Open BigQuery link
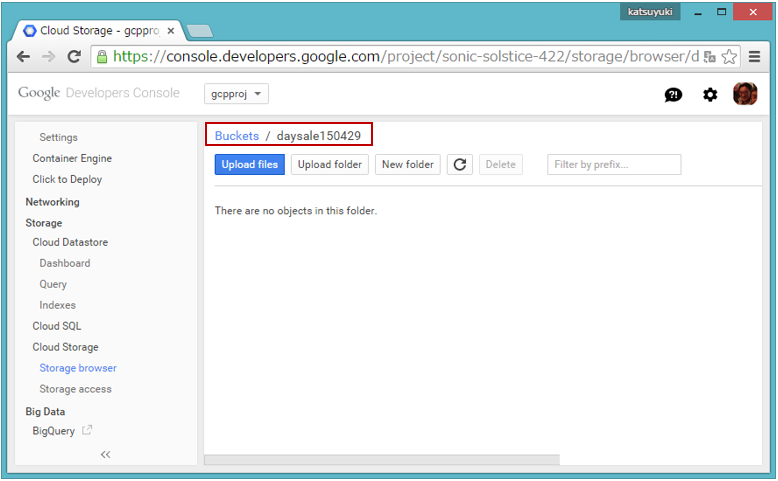Screen dimensions: 778x481 (53, 431)
